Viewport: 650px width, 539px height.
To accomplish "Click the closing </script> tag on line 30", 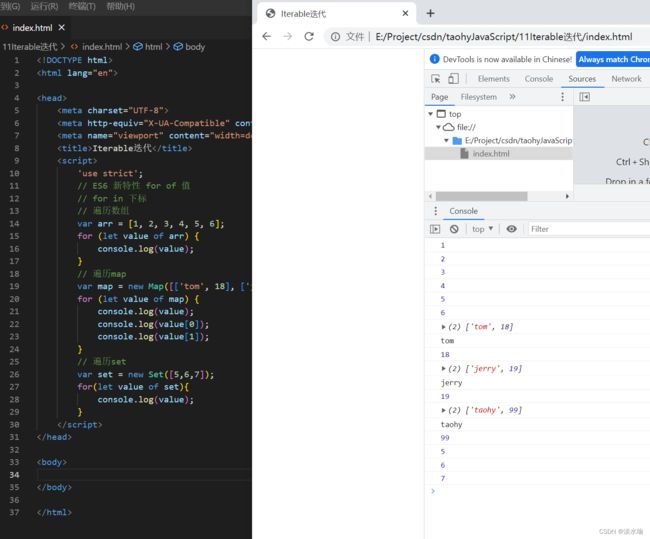I will click(x=79, y=425).
